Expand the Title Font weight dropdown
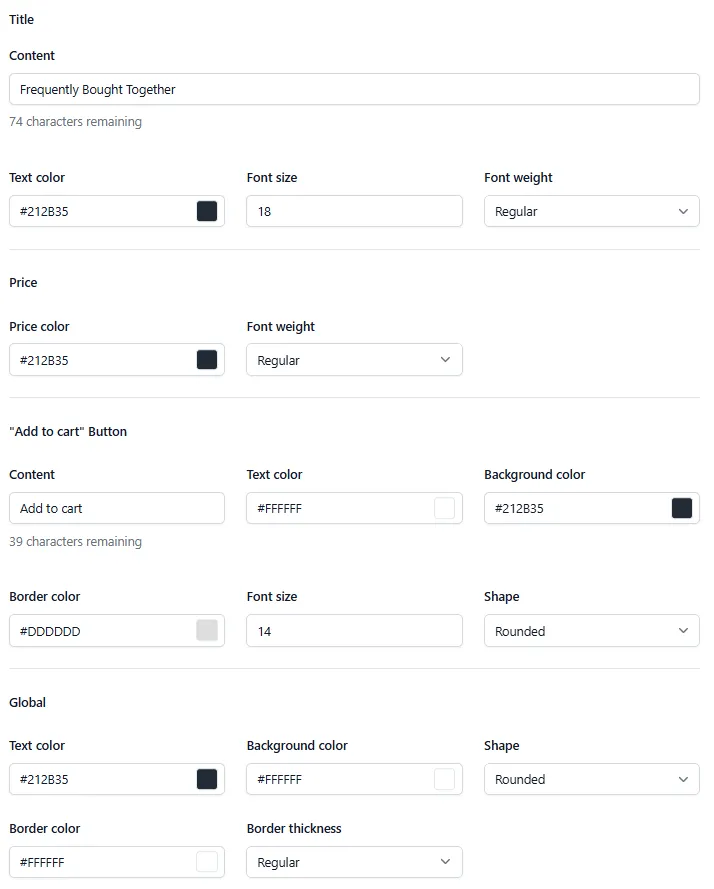The image size is (714, 889). [x=592, y=211]
